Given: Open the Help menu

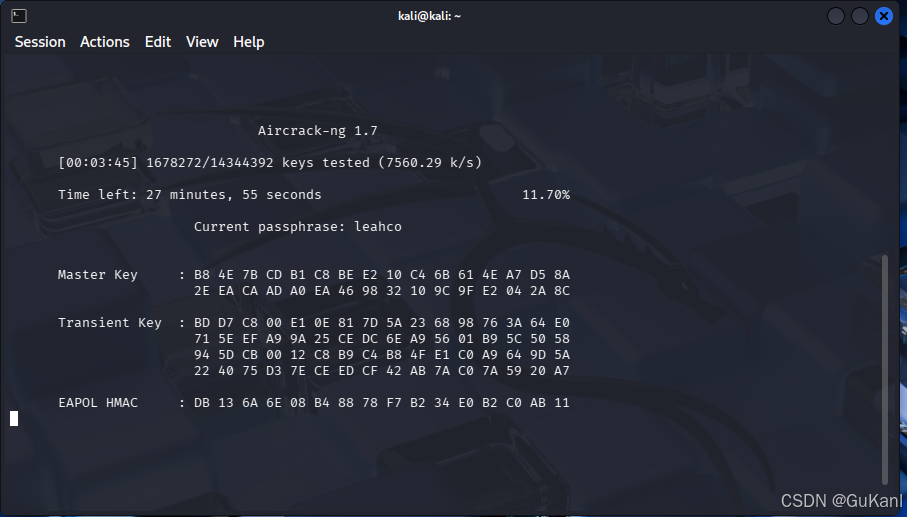Looking at the screenshot, I should (x=249, y=42).
